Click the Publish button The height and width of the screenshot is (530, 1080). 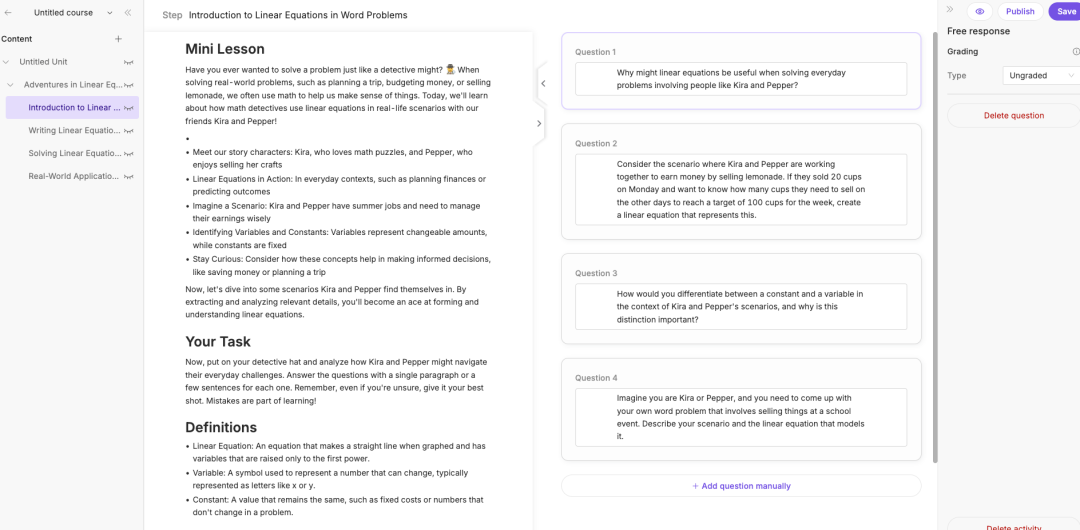click(x=1020, y=12)
